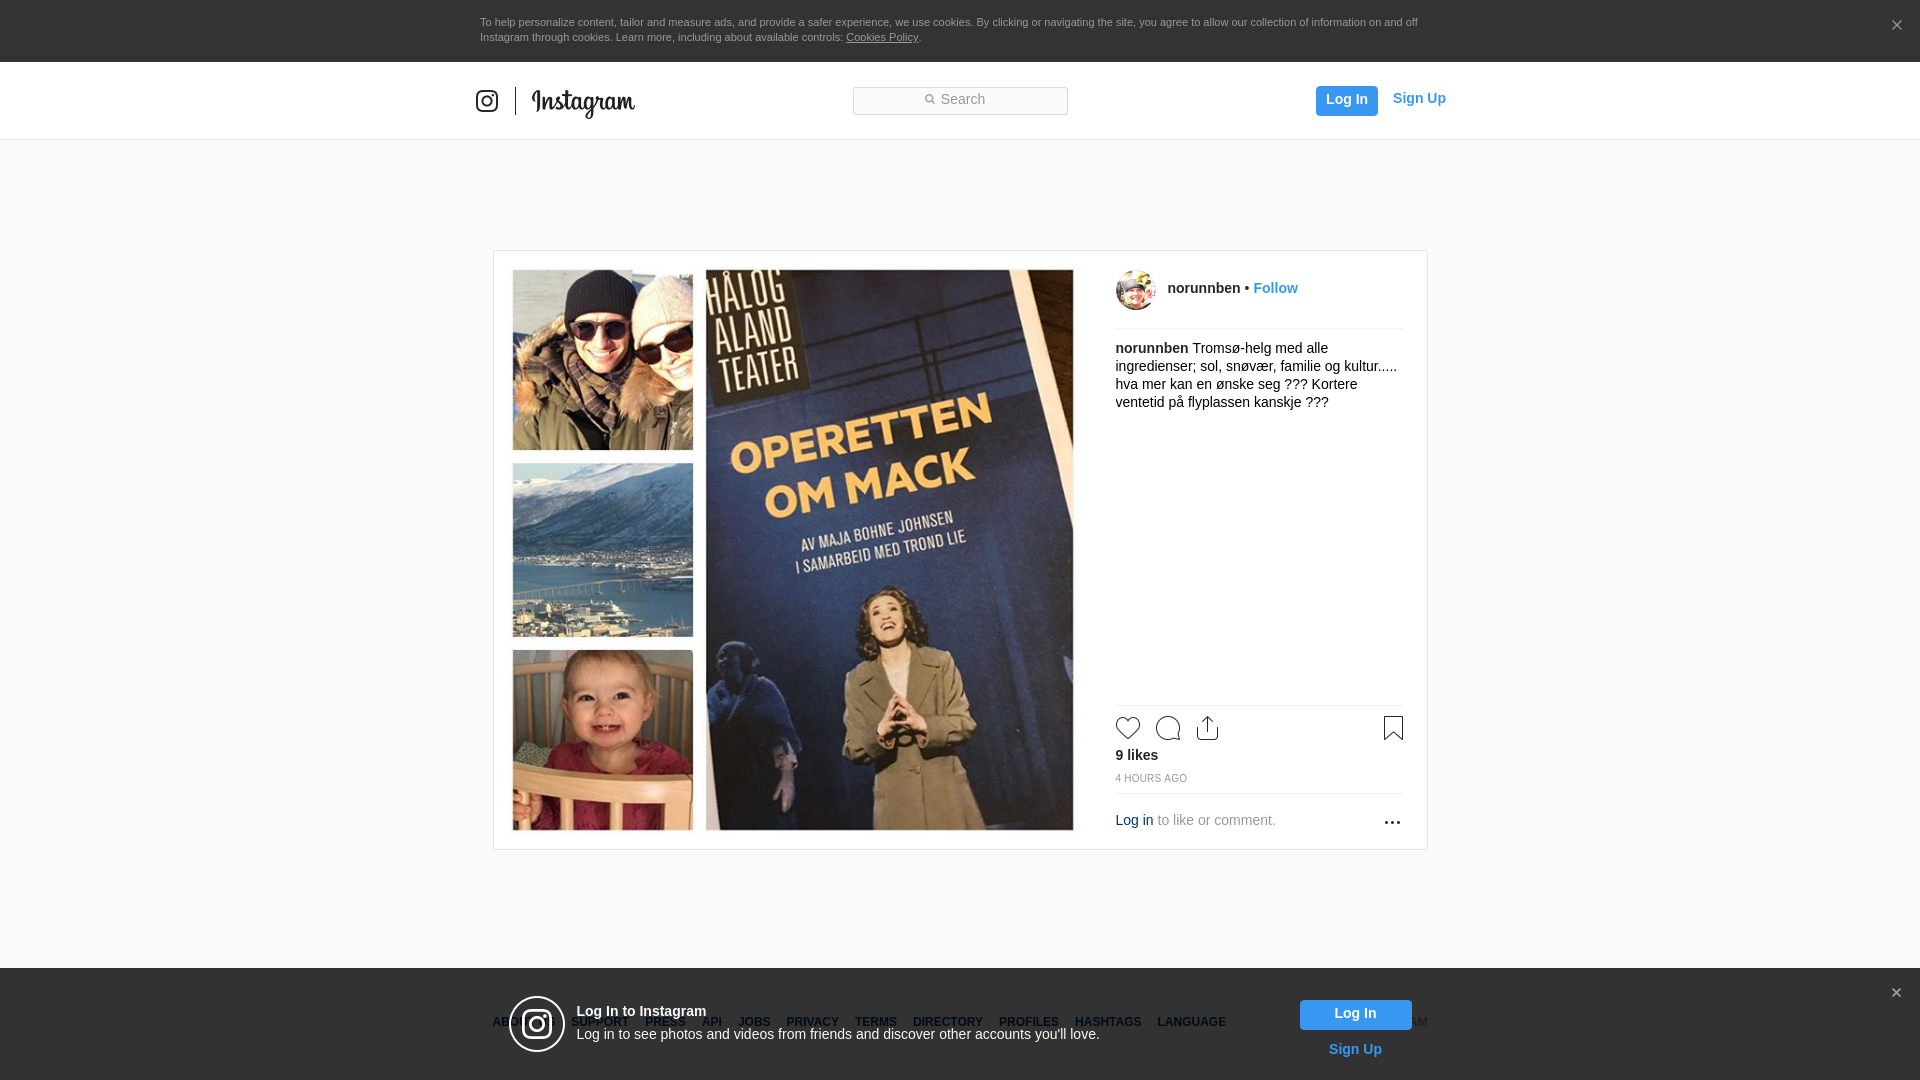The image size is (1920, 1080).
Task: Open PROFILES footer link
Action: click(x=1029, y=1022)
